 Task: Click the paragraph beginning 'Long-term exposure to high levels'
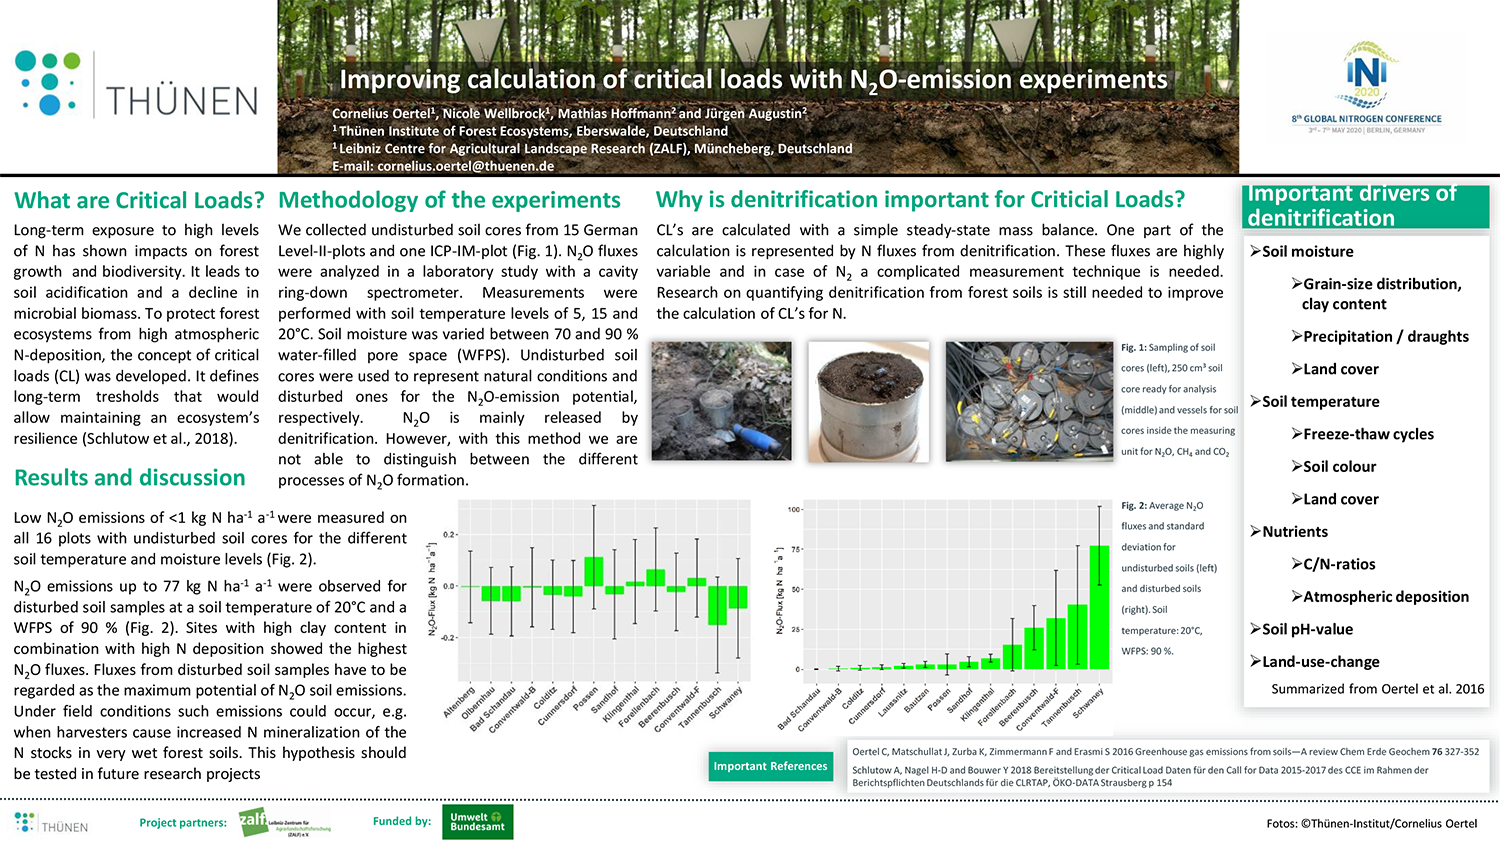pos(136,334)
